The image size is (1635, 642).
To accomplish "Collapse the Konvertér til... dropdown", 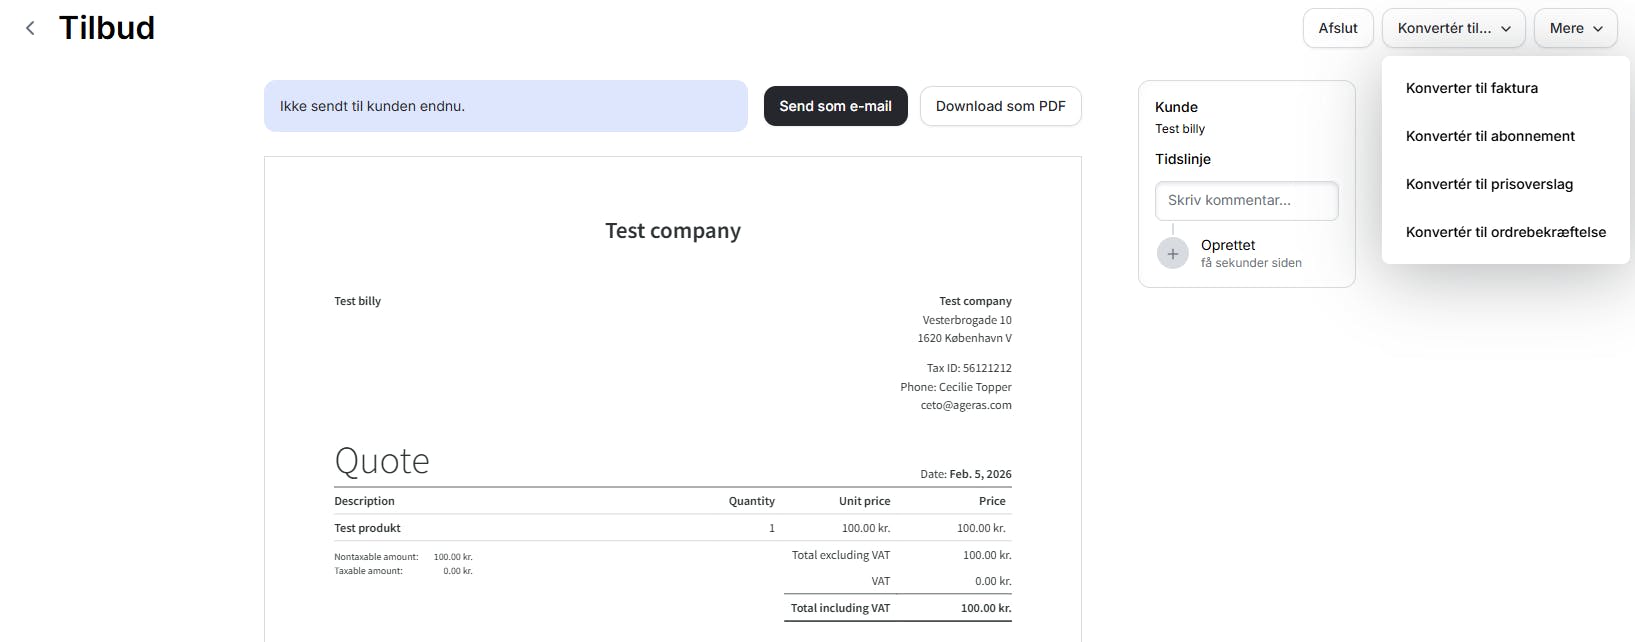I will [1453, 28].
